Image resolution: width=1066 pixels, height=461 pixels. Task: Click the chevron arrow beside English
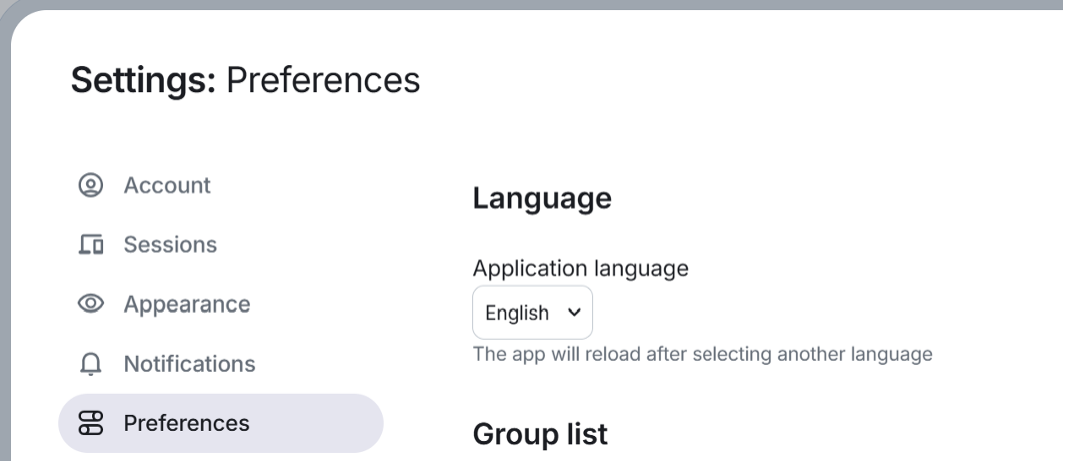pos(574,312)
